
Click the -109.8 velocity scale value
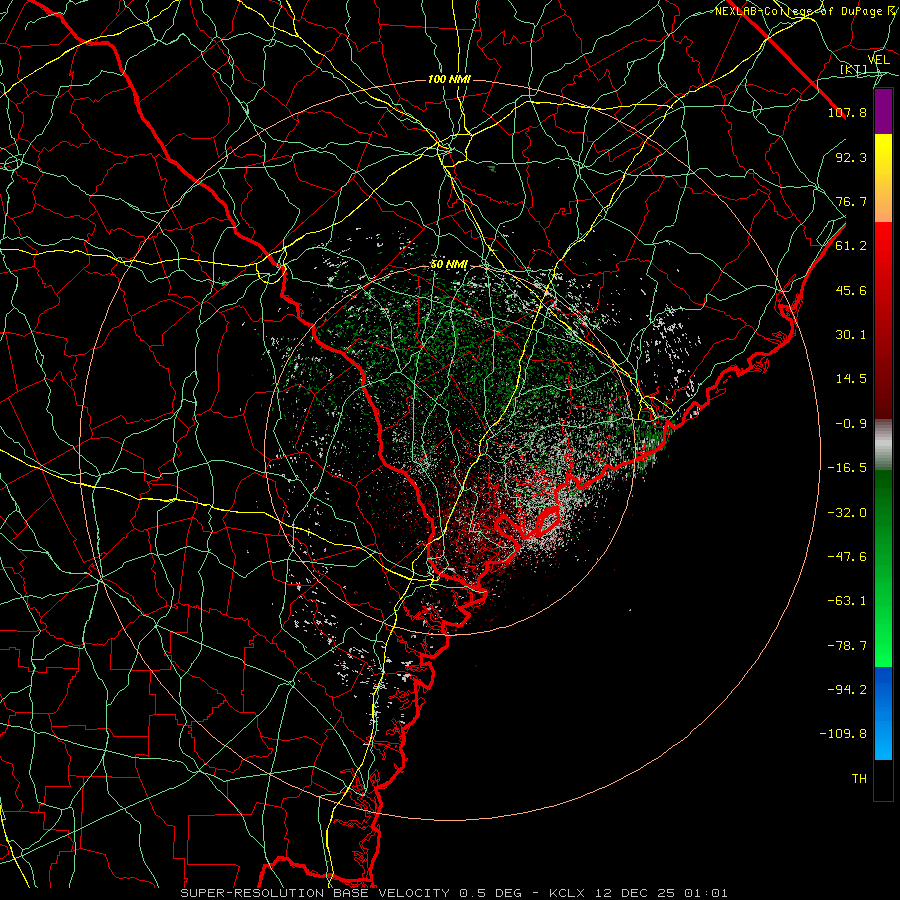click(x=843, y=734)
